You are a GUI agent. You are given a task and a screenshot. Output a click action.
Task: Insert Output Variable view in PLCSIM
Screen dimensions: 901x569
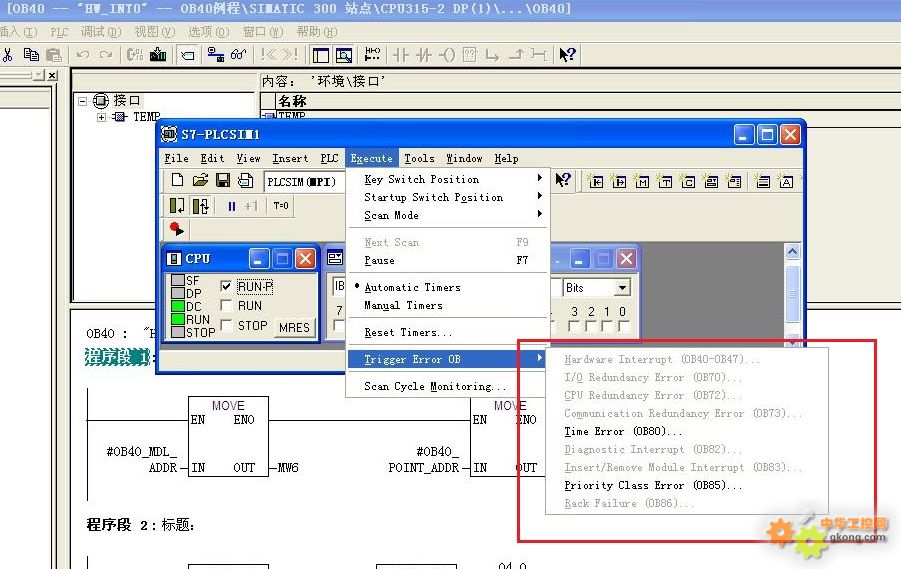619,182
